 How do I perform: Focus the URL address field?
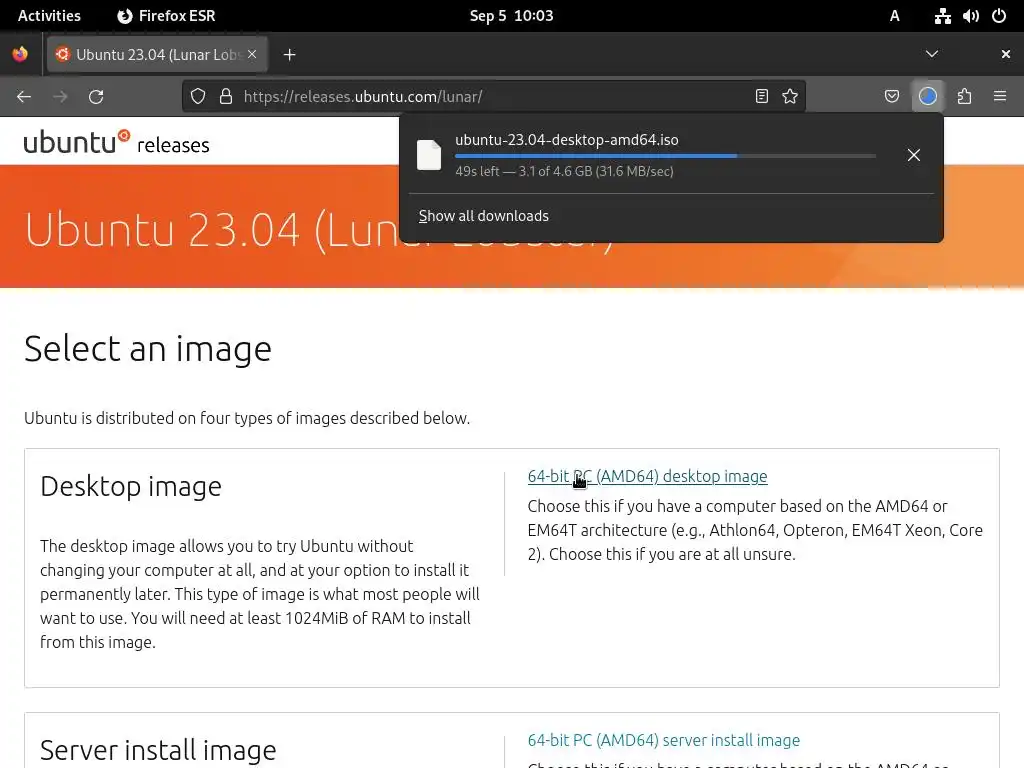(496, 97)
